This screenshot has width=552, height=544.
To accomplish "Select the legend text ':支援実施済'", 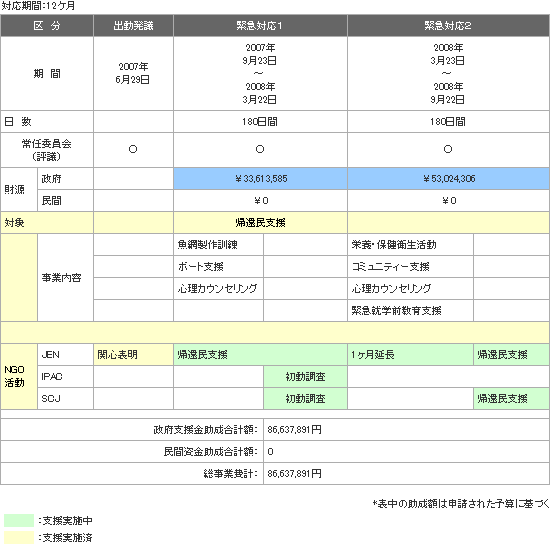I will 65,537.
